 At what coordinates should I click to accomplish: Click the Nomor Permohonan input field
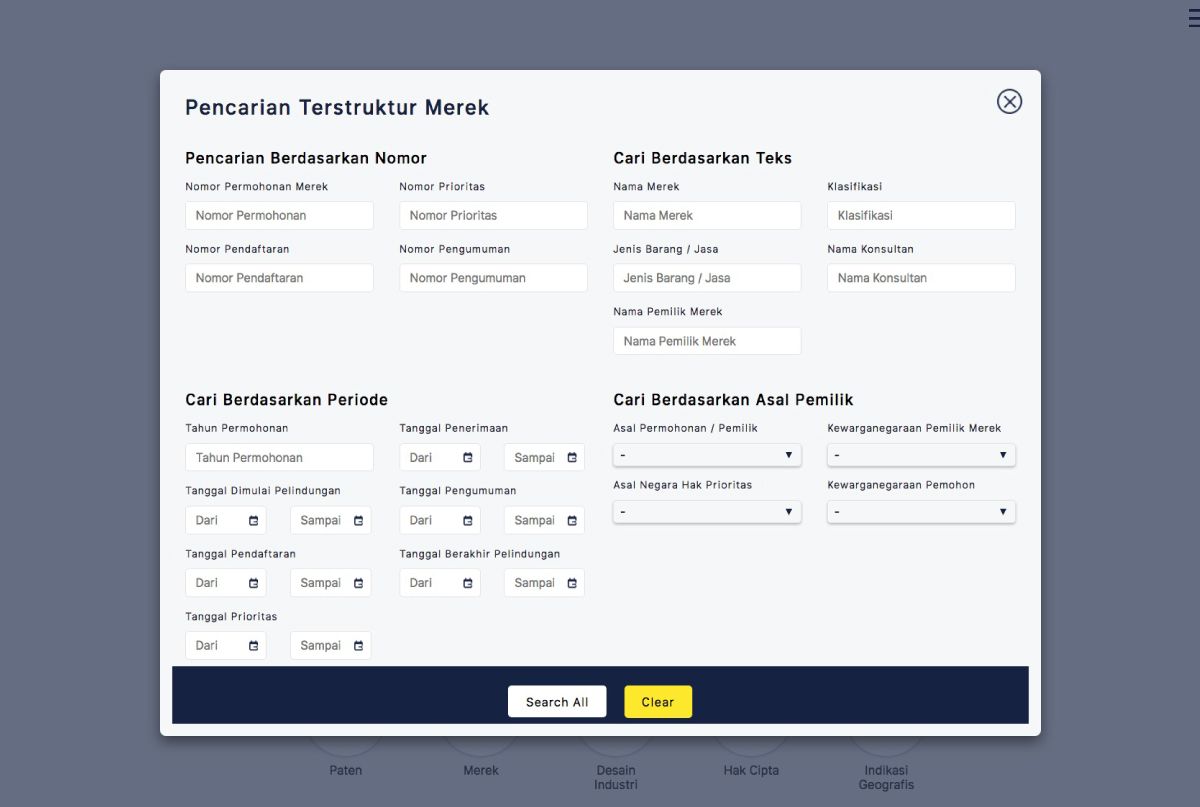[279, 216]
